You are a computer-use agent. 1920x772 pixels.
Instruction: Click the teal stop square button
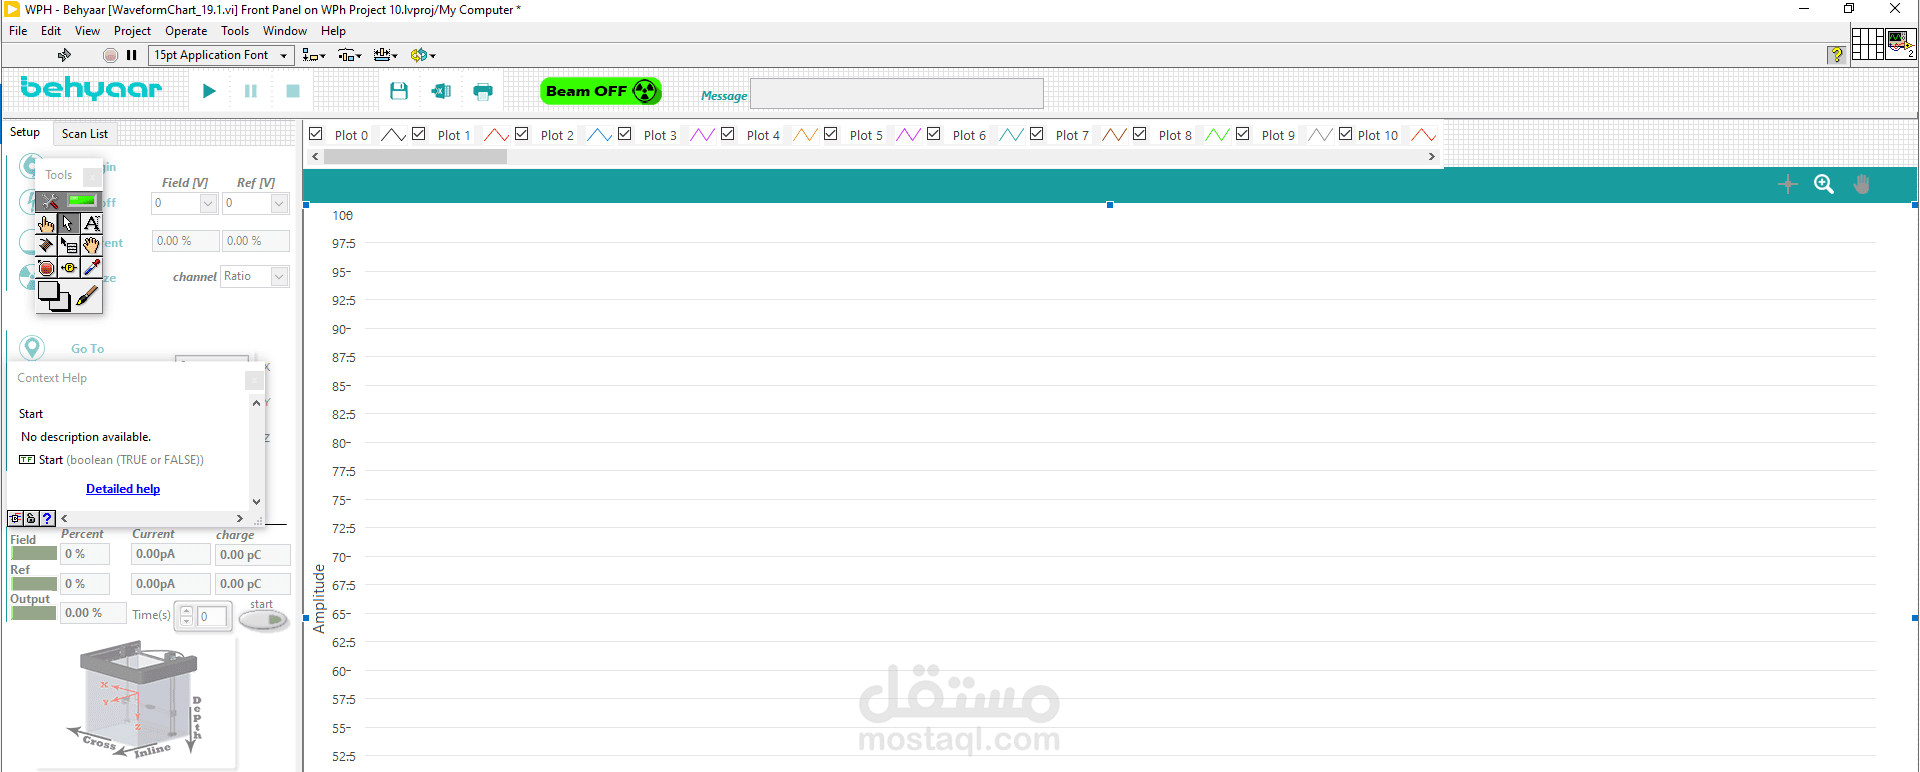pyautogui.click(x=293, y=91)
